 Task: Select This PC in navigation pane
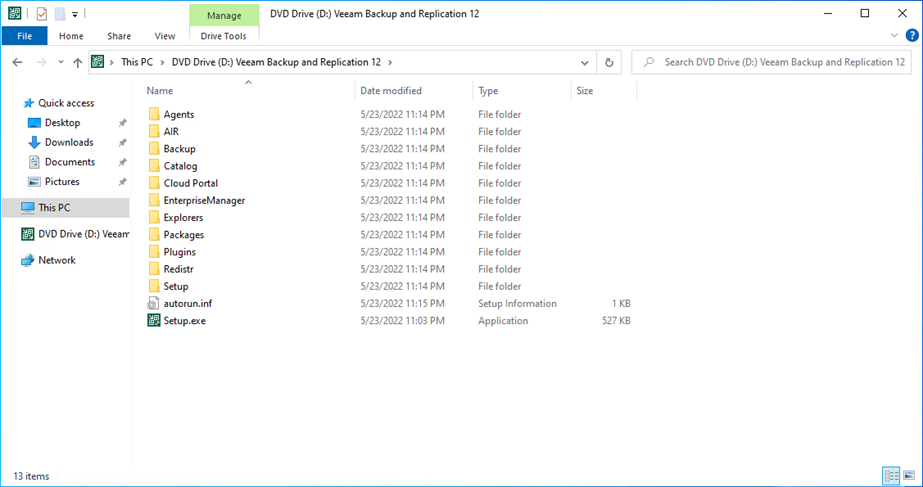[65, 208]
